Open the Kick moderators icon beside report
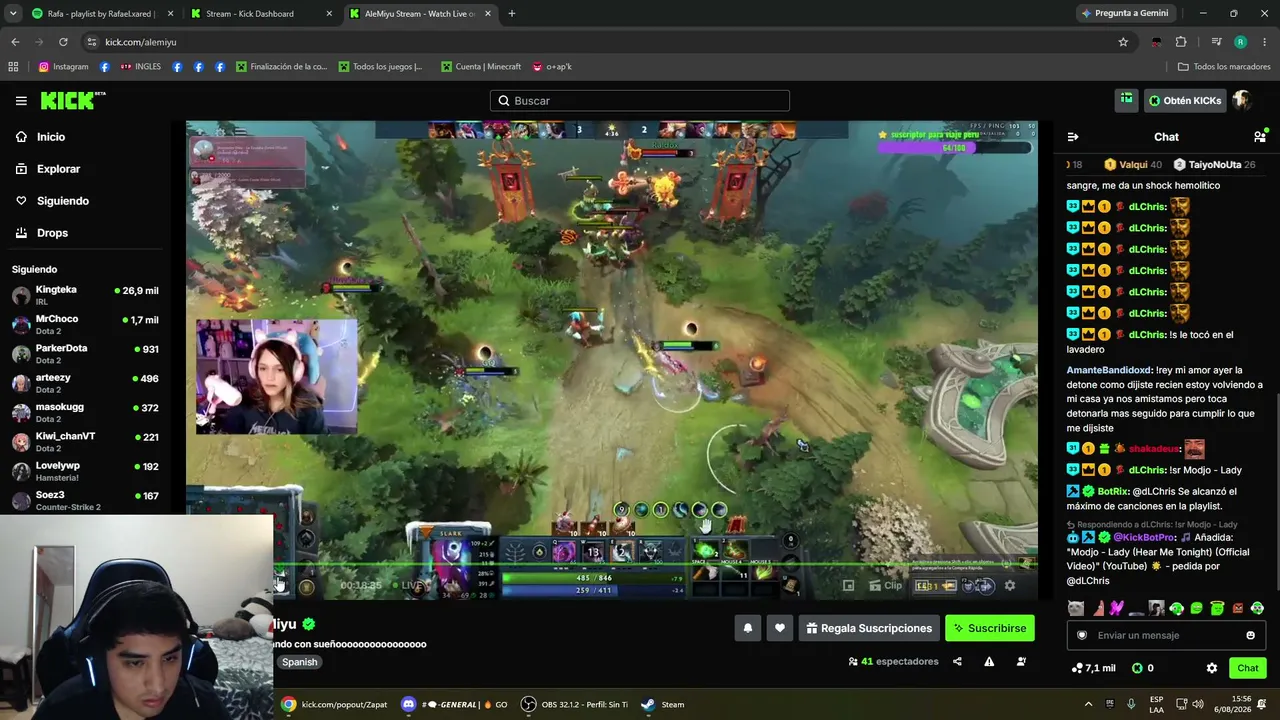Viewport: 1280px width, 720px height. pos(1021,661)
